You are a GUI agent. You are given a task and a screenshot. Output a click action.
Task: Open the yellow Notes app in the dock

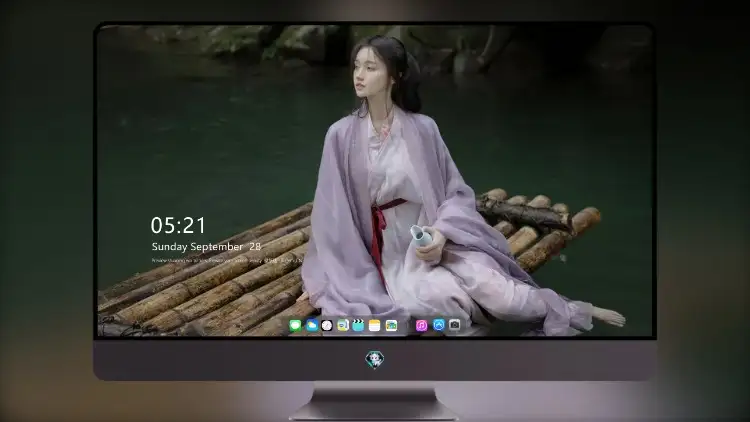[375, 326]
